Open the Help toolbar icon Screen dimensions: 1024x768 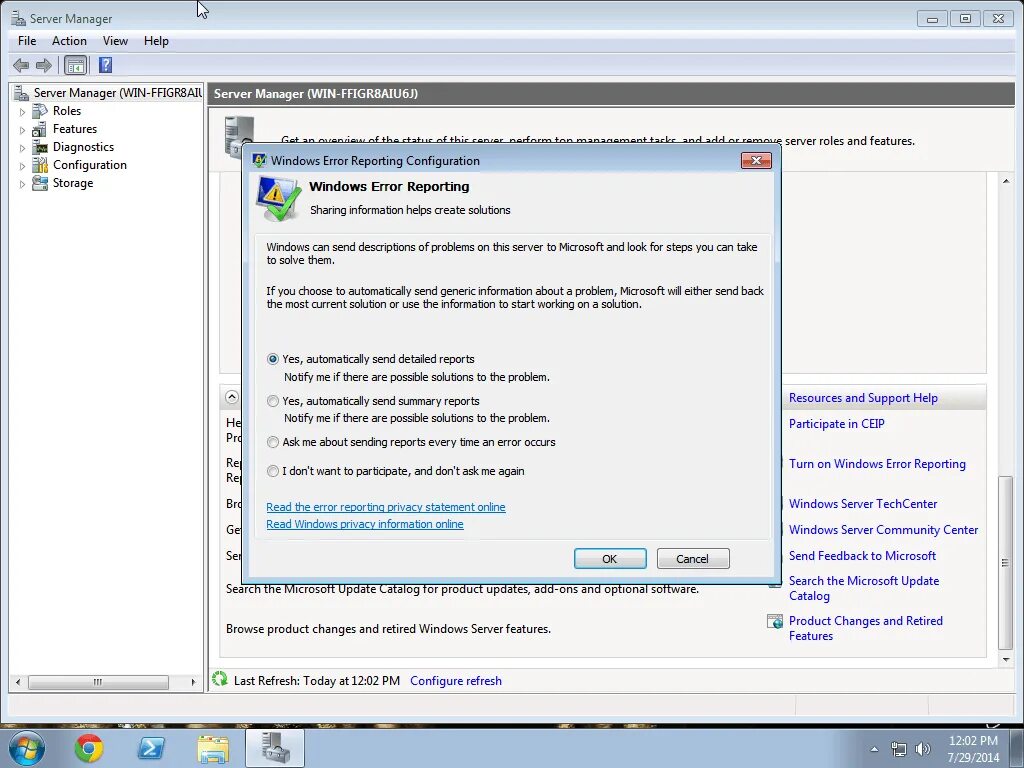pyautogui.click(x=105, y=65)
